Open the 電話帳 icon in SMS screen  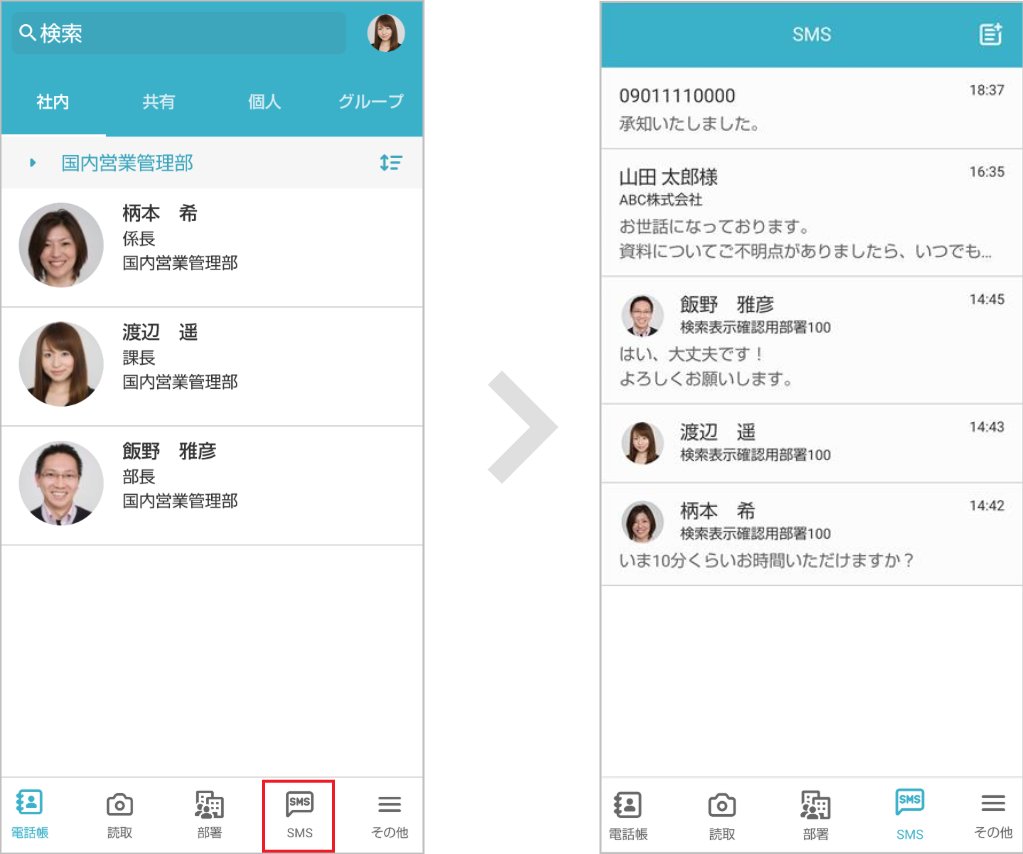[x=628, y=805]
